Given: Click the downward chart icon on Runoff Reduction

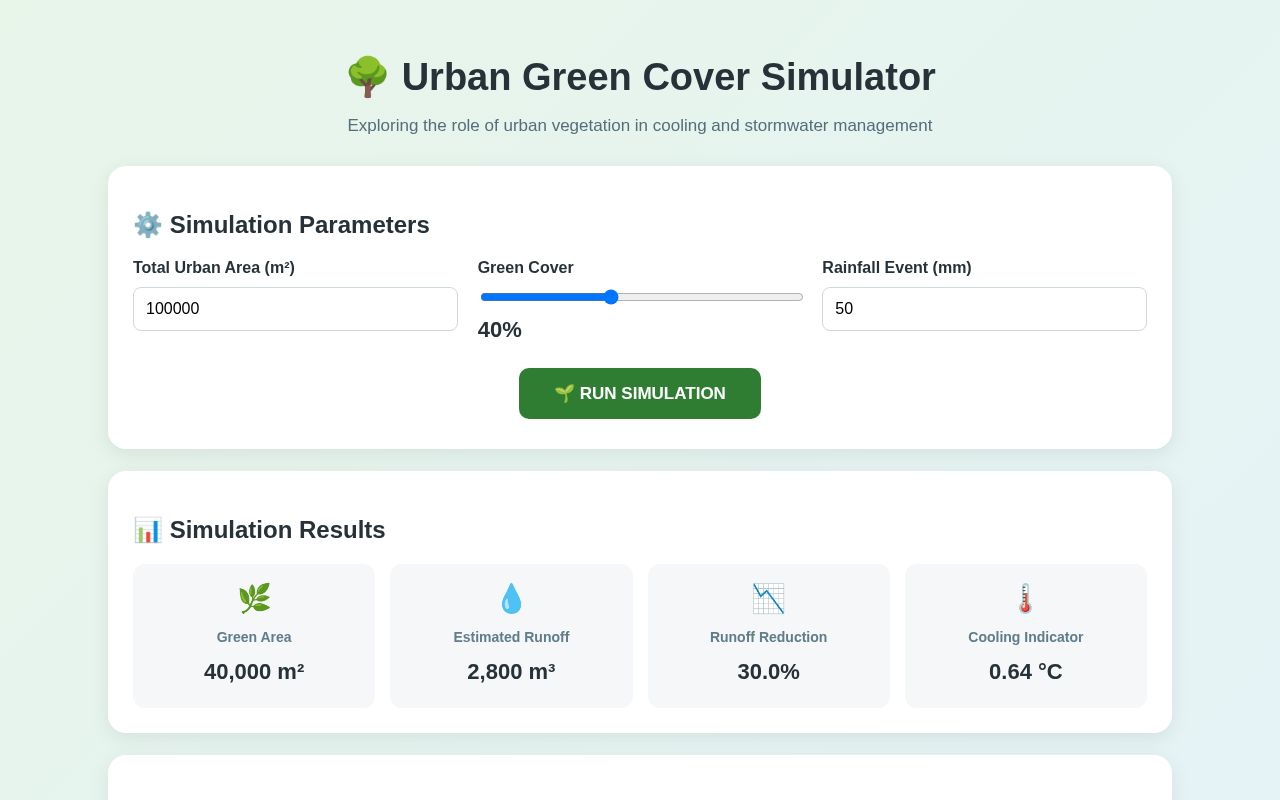Looking at the screenshot, I should click(768, 599).
